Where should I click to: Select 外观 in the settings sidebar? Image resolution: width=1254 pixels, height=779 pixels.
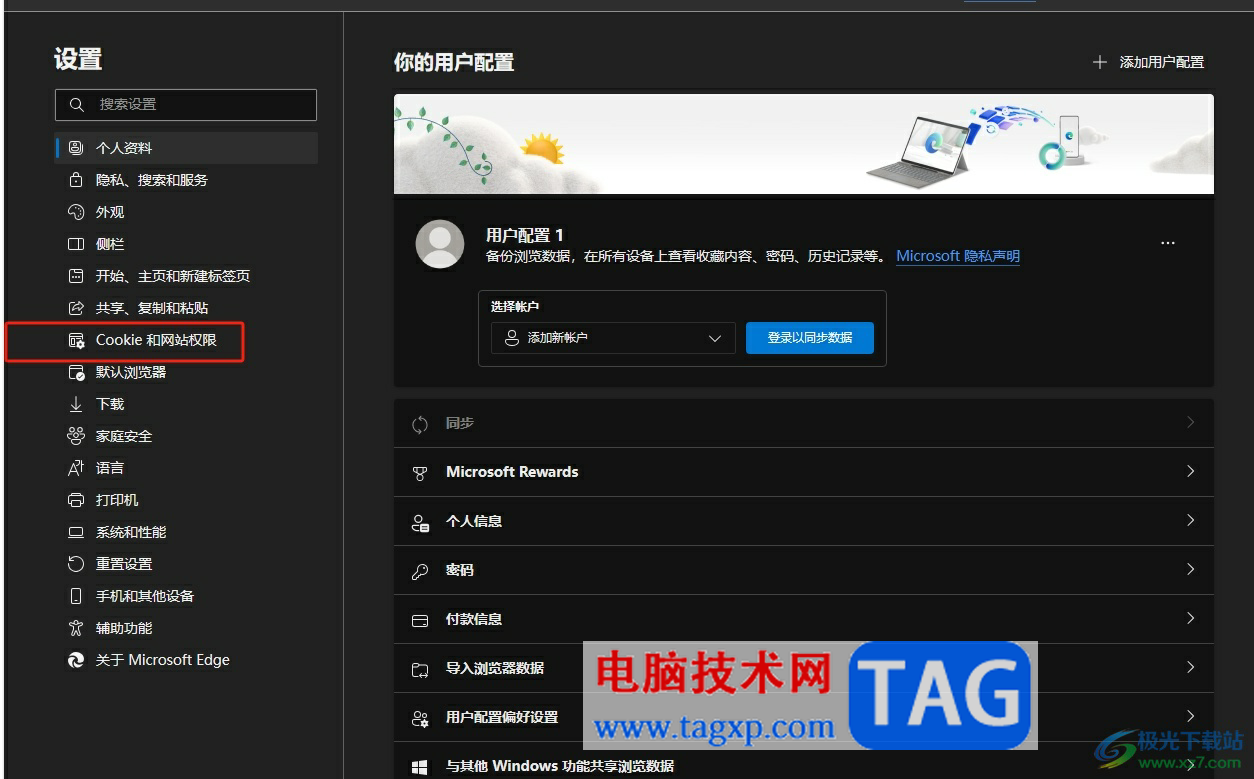tap(186, 212)
